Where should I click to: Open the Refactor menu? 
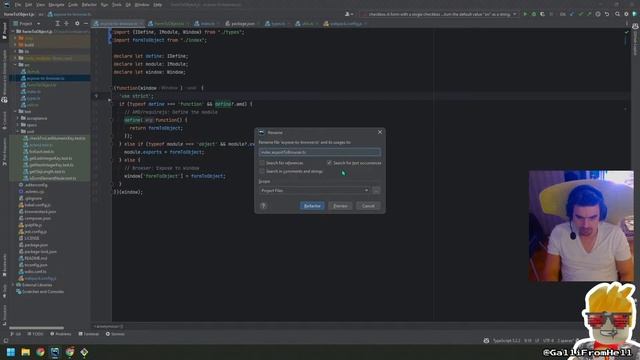[89, 5]
